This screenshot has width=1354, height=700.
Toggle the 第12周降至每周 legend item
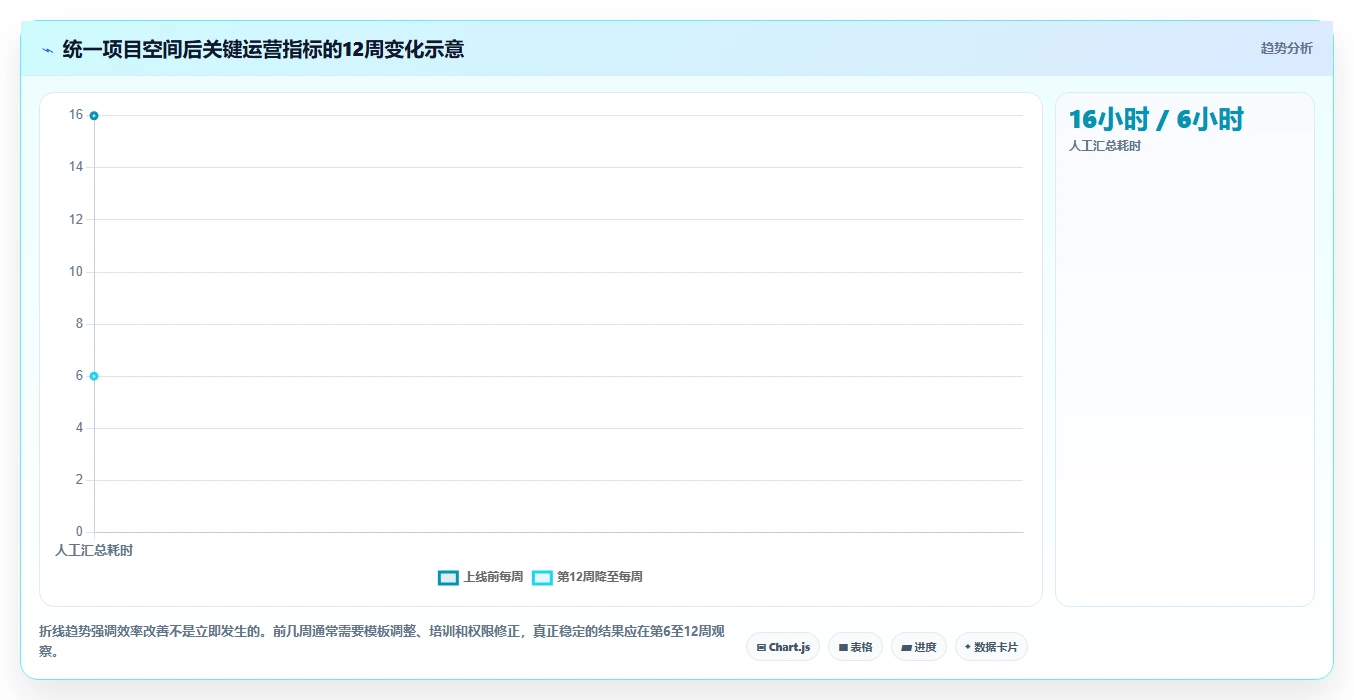[x=587, y=577]
